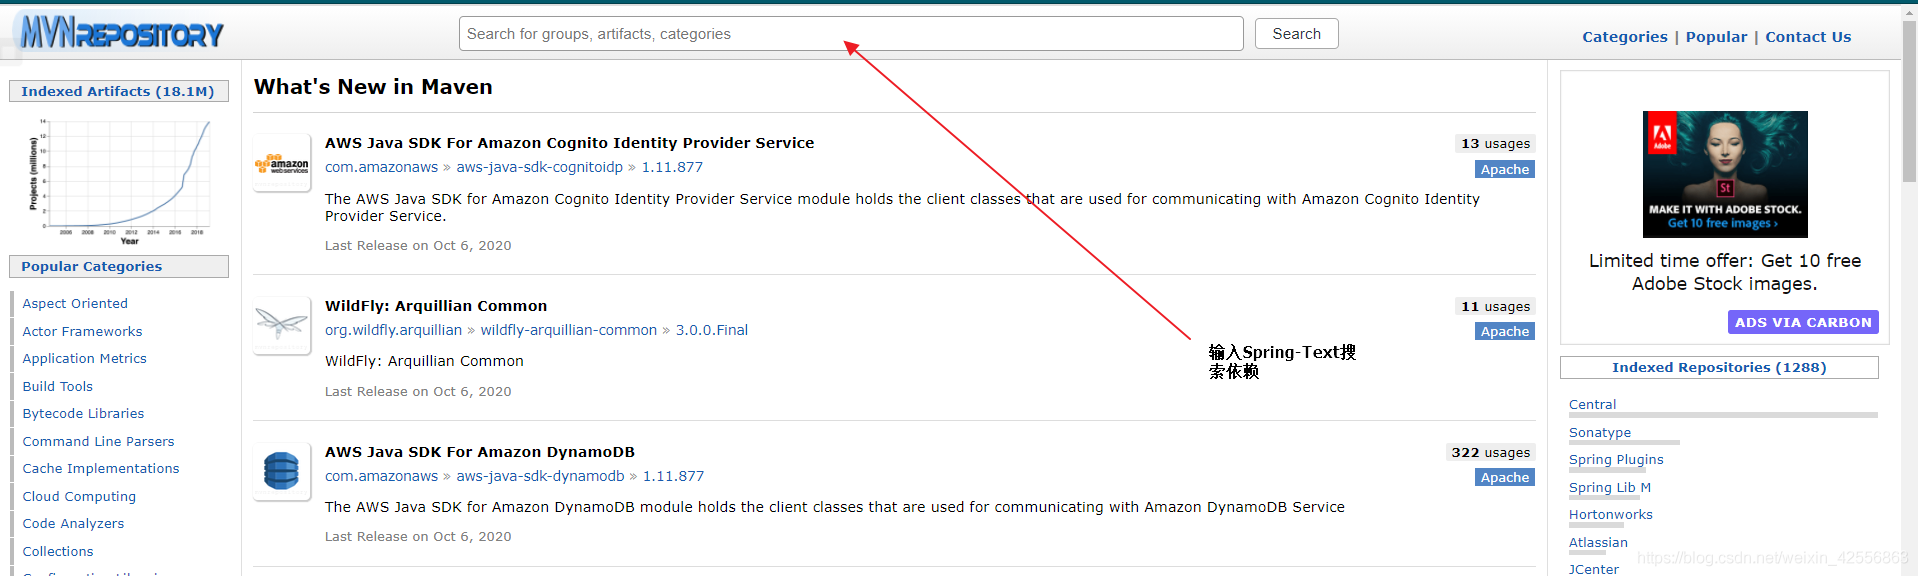Open the Amazon Web Services artifact icon for Cognito
Viewport: 1918px width, 576px height.
[282, 163]
